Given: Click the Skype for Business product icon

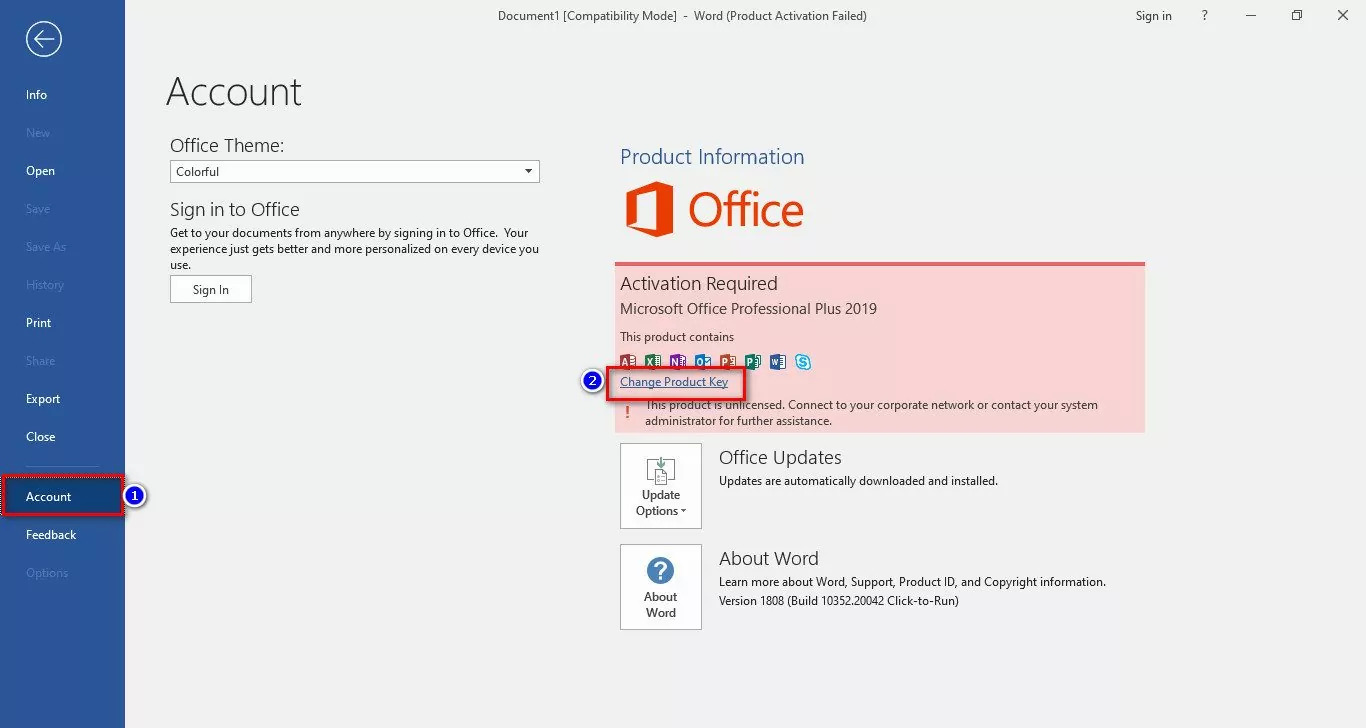Looking at the screenshot, I should [x=803, y=362].
